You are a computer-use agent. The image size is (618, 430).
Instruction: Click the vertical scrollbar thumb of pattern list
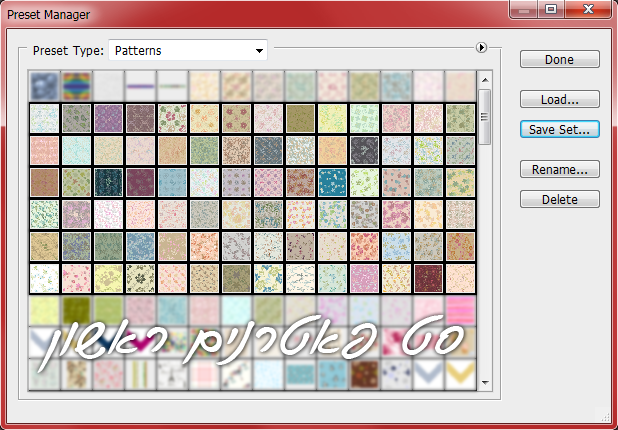[485, 117]
